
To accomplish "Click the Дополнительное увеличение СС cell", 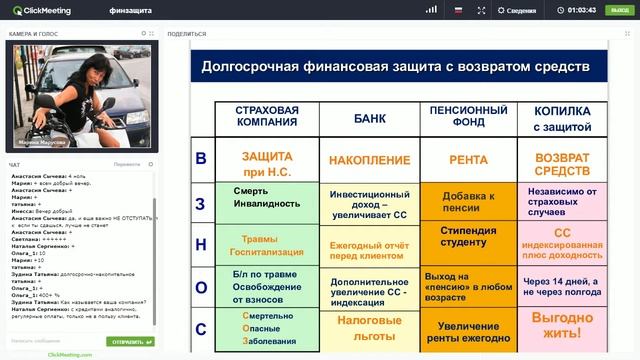I will click(370, 289).
